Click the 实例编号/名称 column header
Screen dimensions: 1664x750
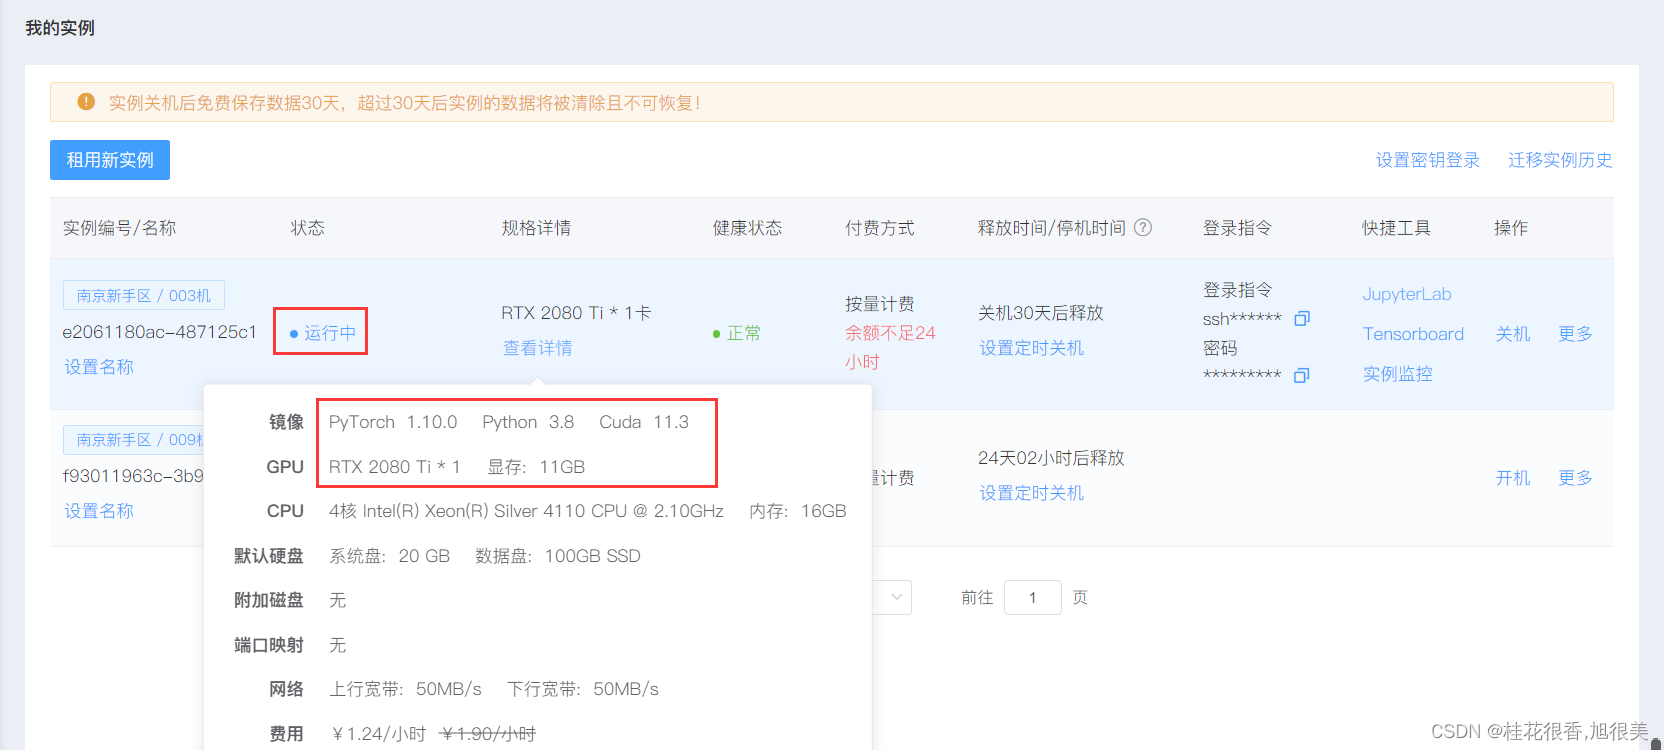119,228
